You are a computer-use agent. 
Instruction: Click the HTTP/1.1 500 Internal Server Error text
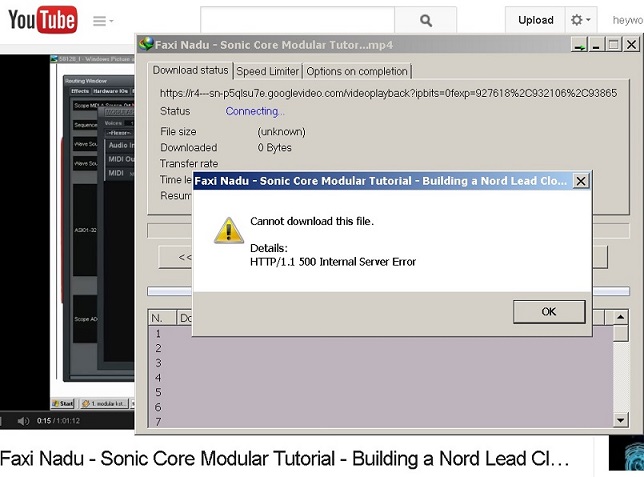333,262
